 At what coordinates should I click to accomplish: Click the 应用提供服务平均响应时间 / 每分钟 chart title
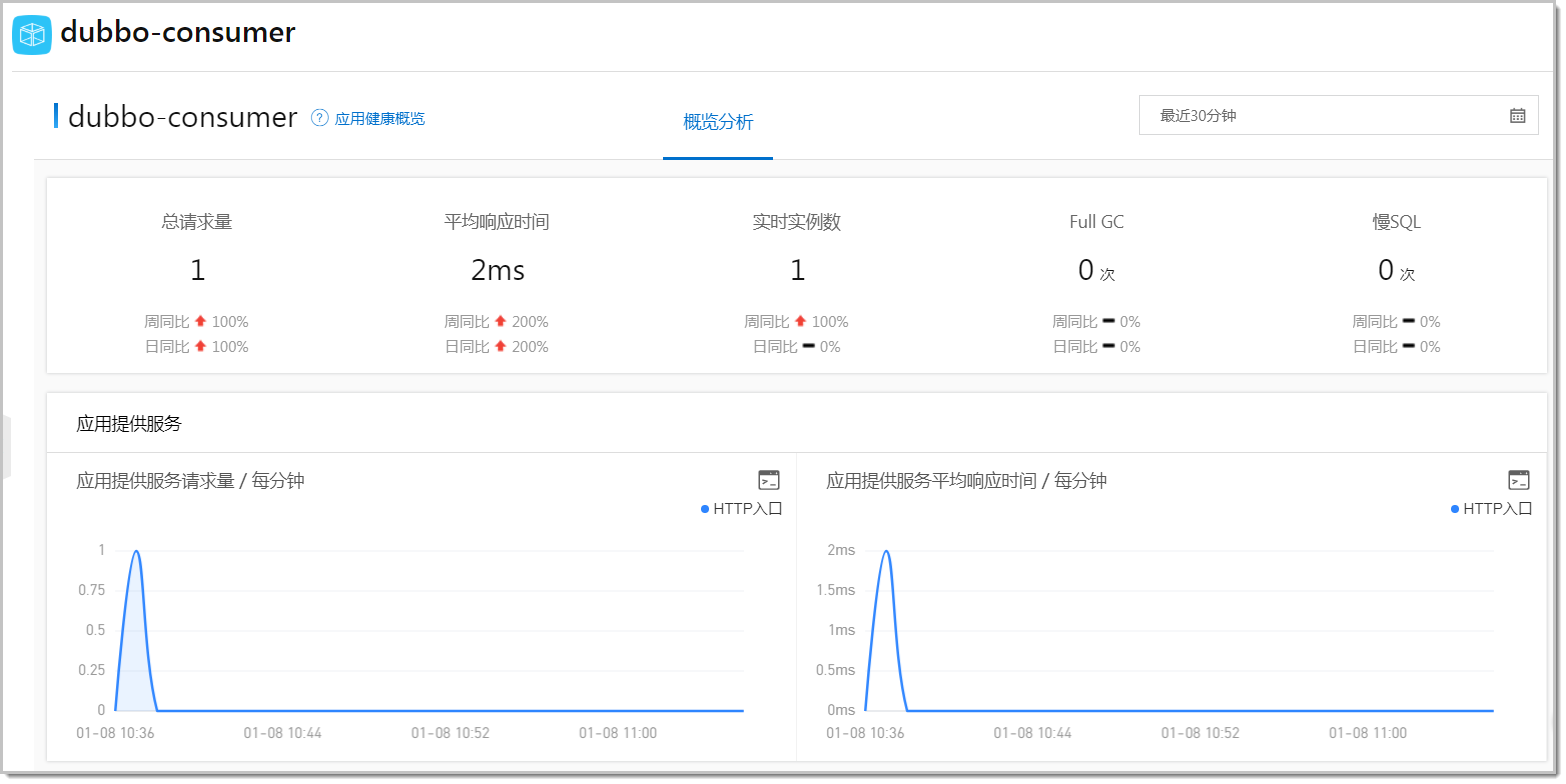tap(966, 481)
